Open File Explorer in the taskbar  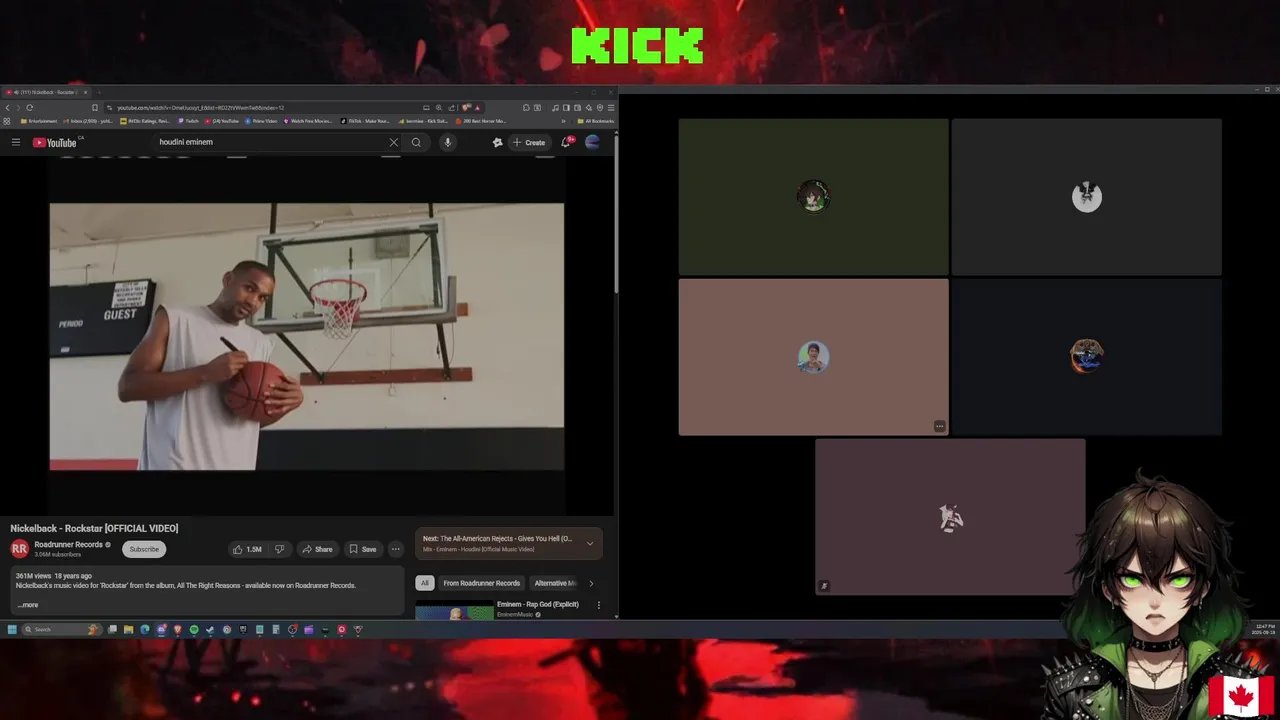tap(128, 629)
